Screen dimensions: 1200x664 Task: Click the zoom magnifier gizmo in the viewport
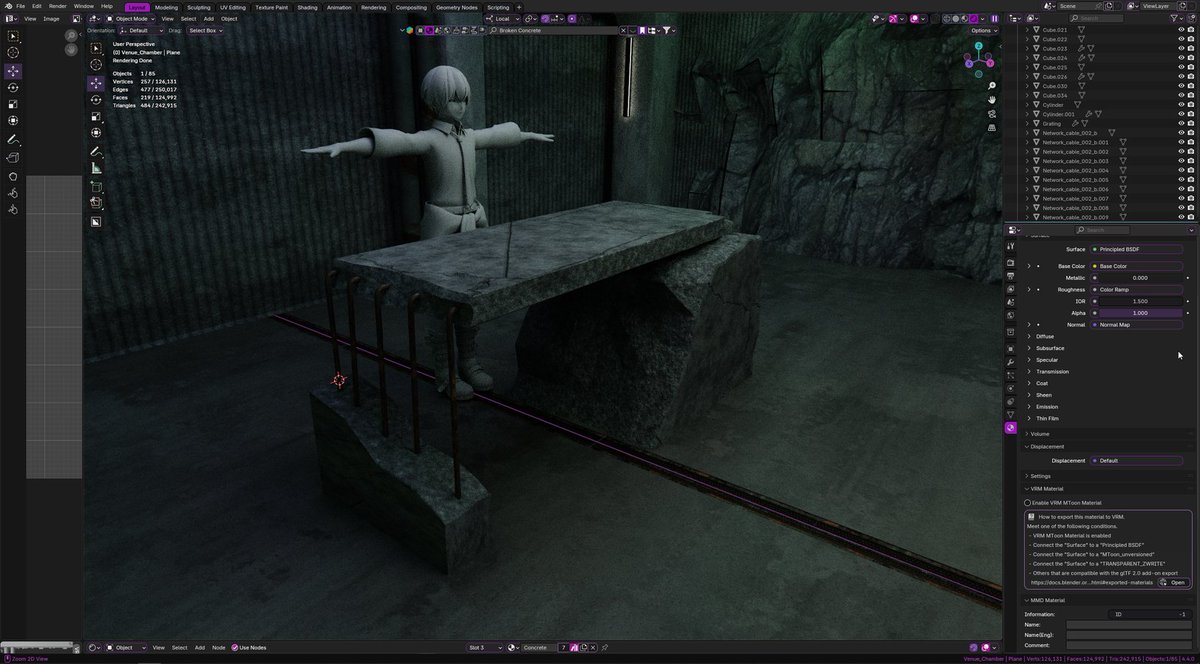[x=992, y=86]
